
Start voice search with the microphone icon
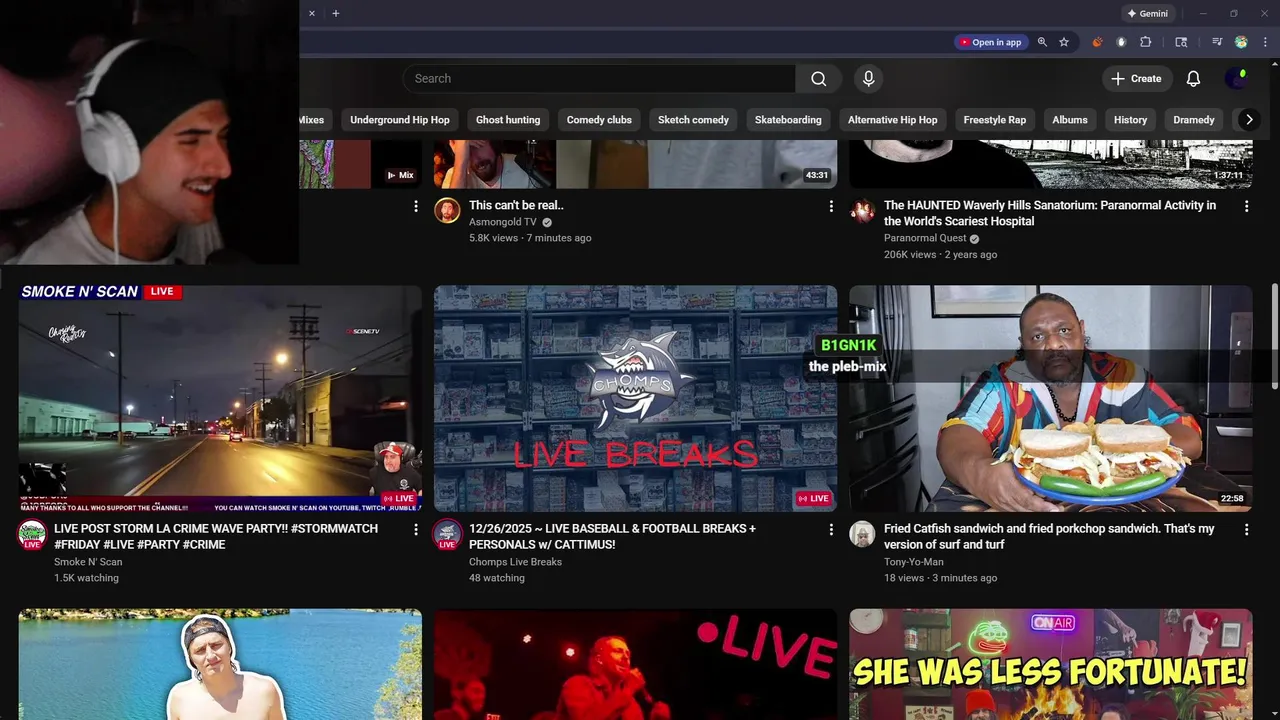868,79
